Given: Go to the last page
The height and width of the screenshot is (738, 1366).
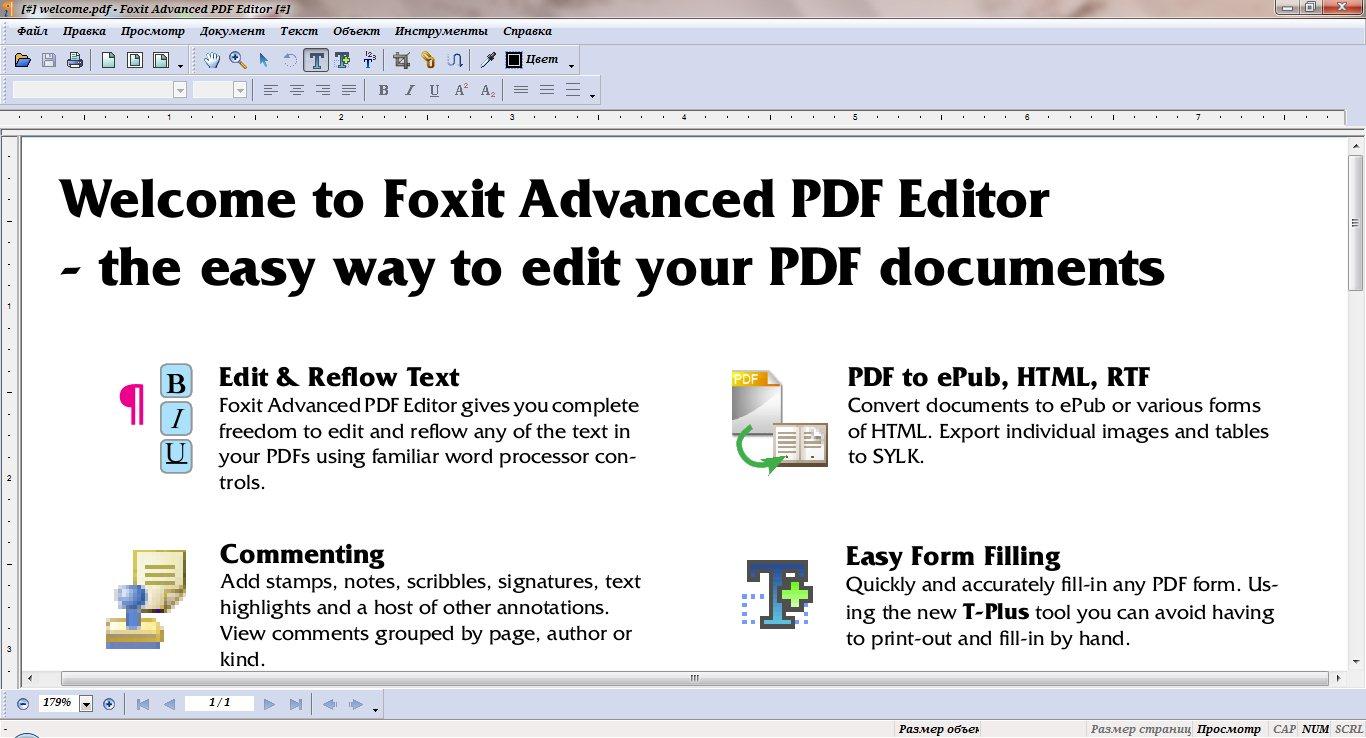Looking at the screenshot, I should pos(295,704).
